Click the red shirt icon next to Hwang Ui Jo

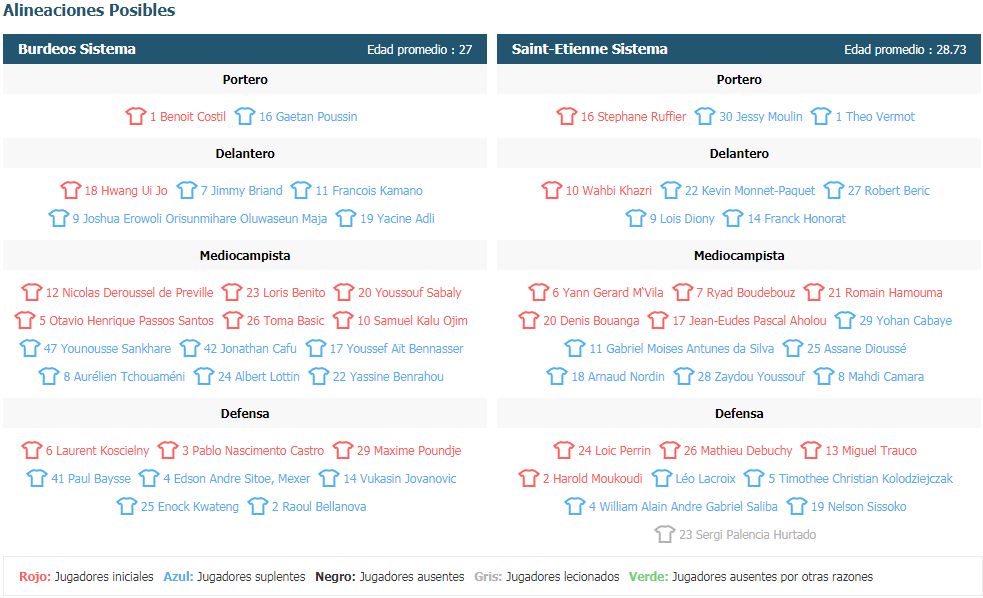(x=71, y=190)
